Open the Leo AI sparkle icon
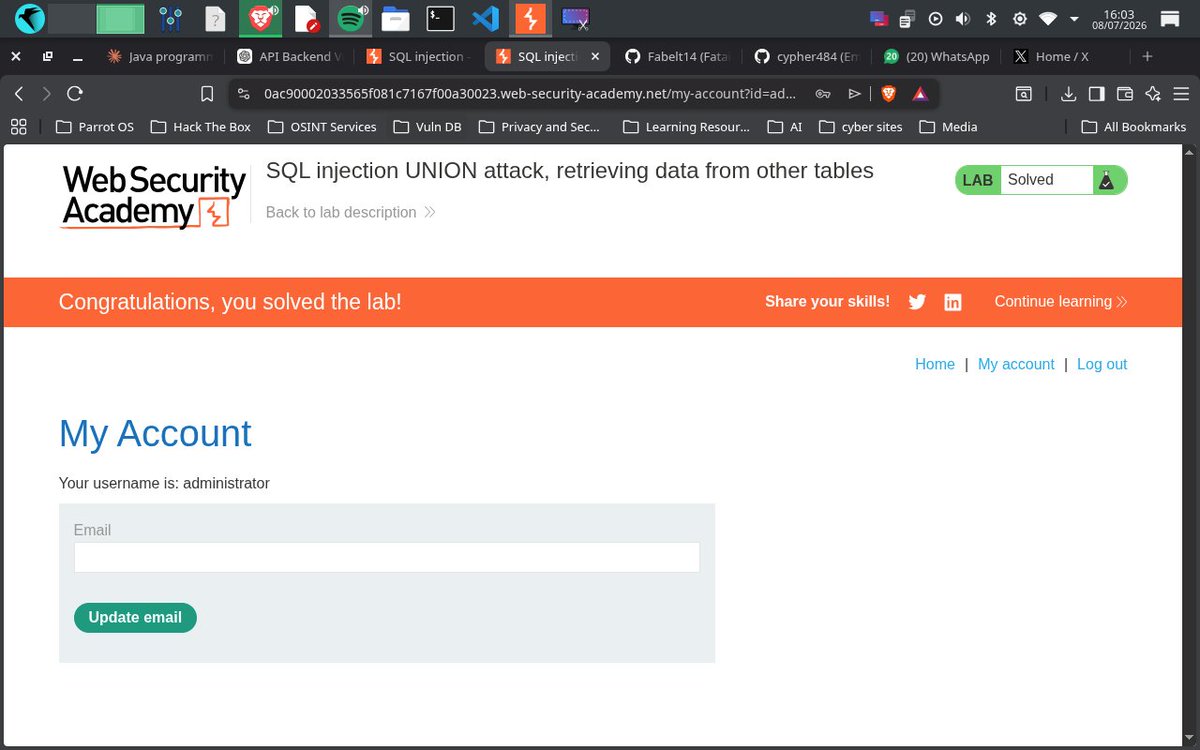 click(x=1153, y=94)
